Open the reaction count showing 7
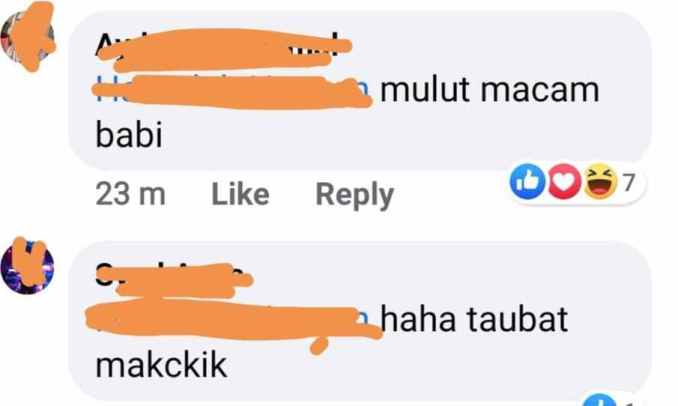Viewport: 678px width, 406px height. [x=629, y=182]
